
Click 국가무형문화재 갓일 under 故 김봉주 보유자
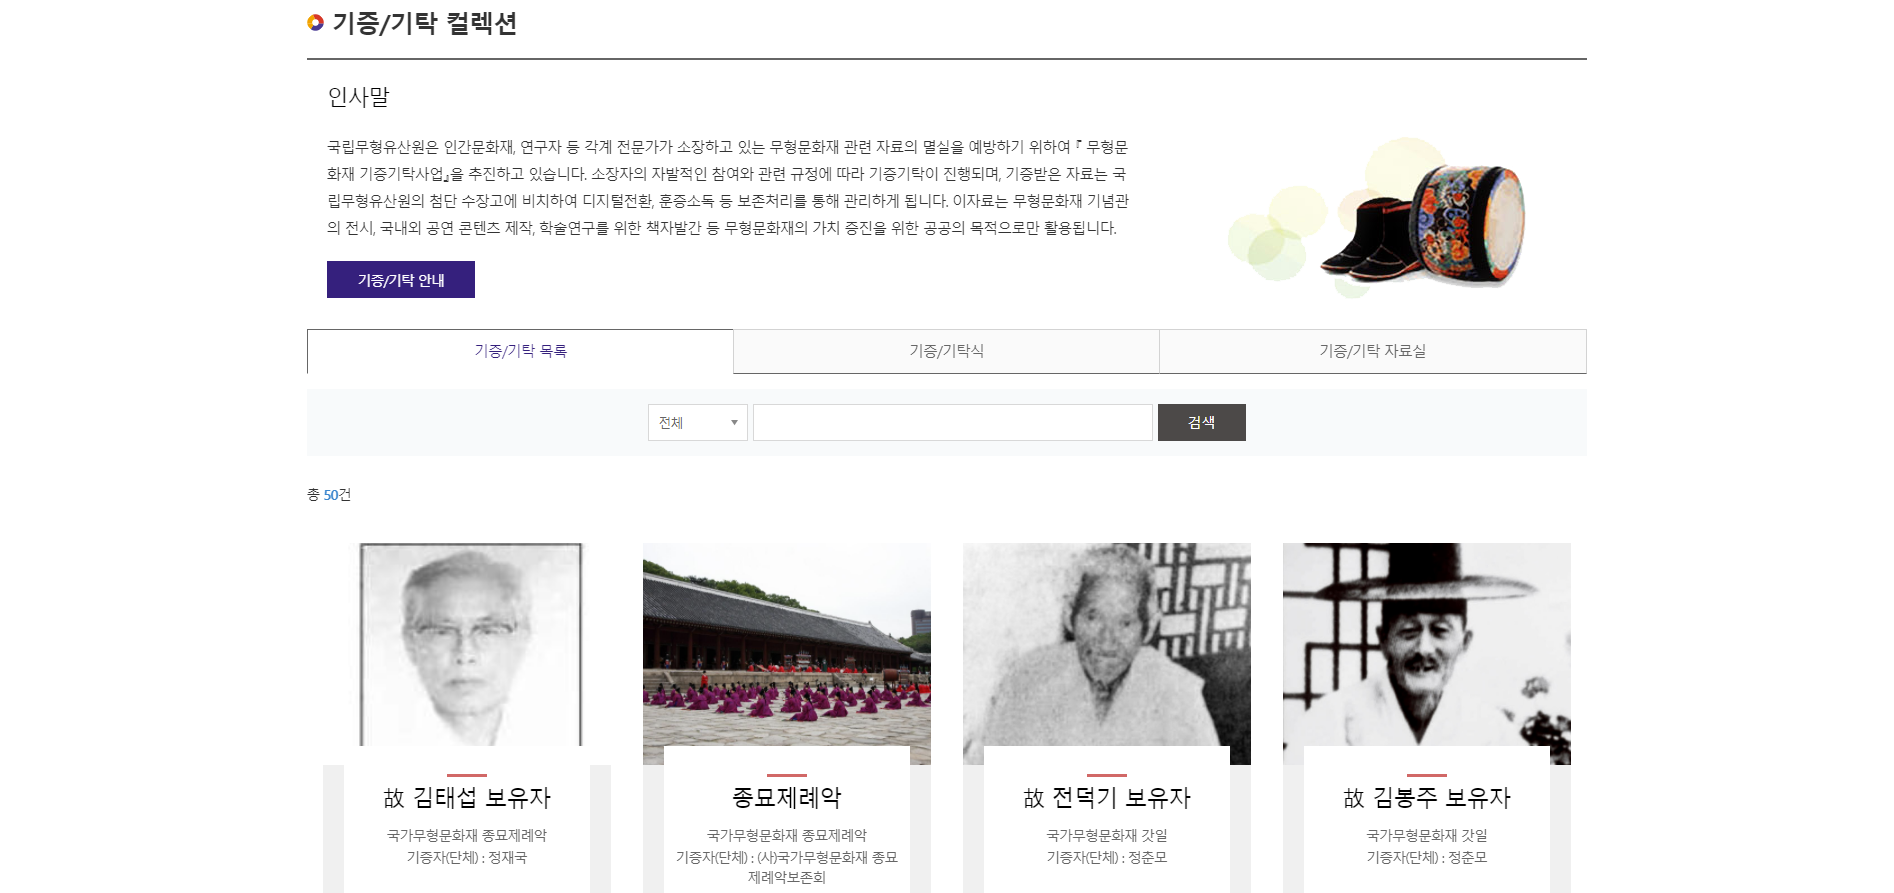(1426, 835)
